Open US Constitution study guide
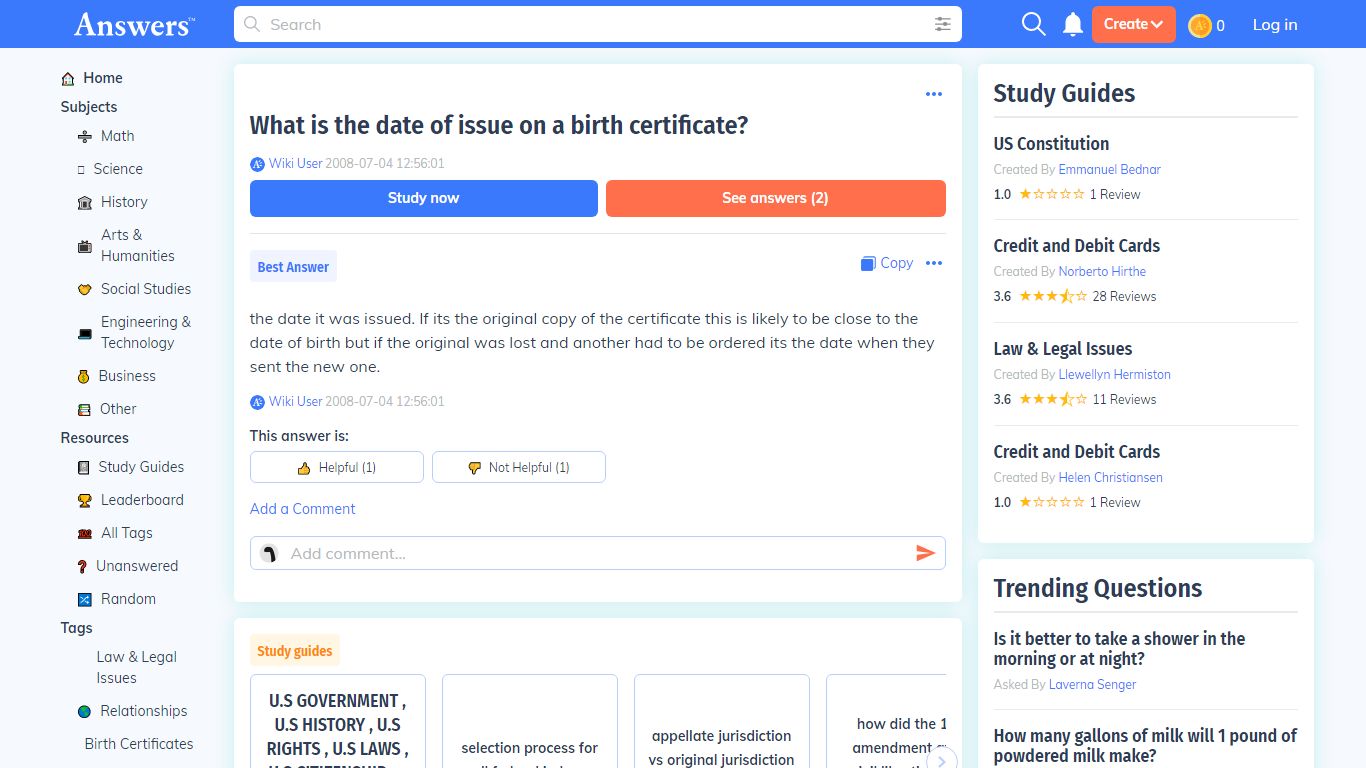This screenshot has height=768, width=1366. pos(1051,144)
